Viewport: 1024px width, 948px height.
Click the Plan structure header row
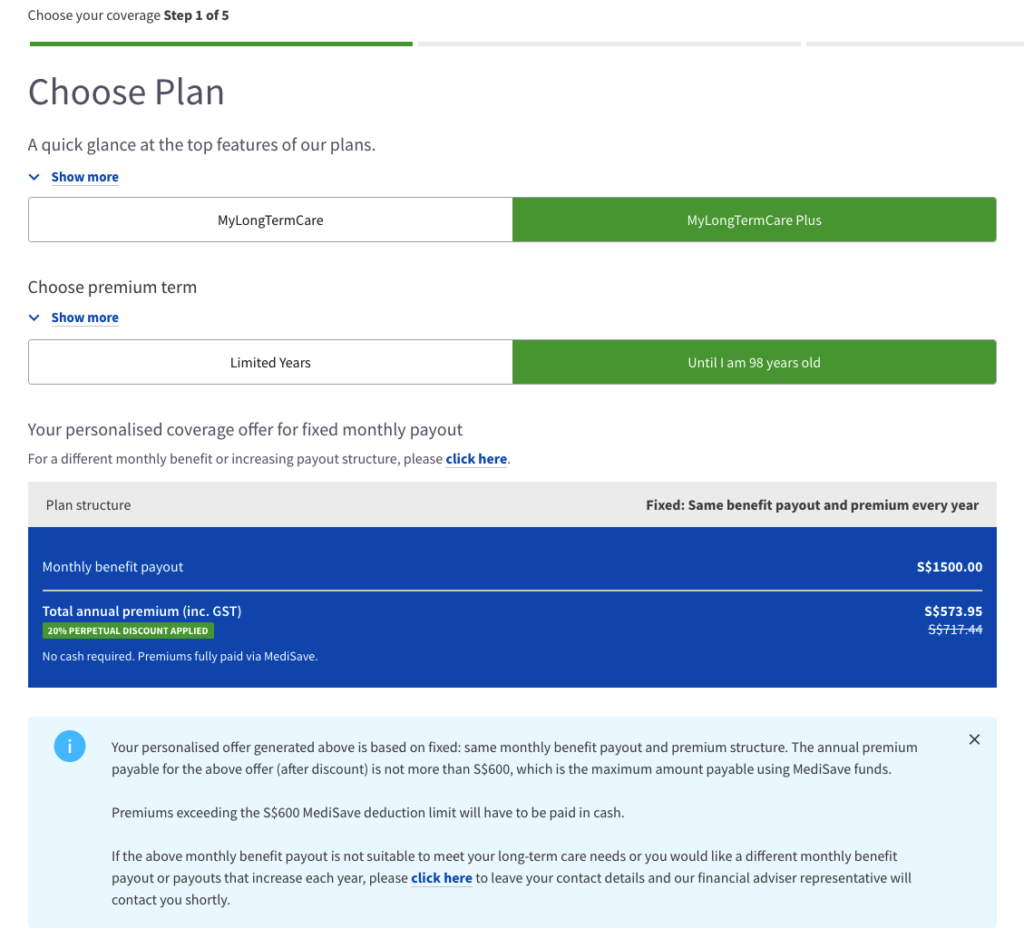512,505
